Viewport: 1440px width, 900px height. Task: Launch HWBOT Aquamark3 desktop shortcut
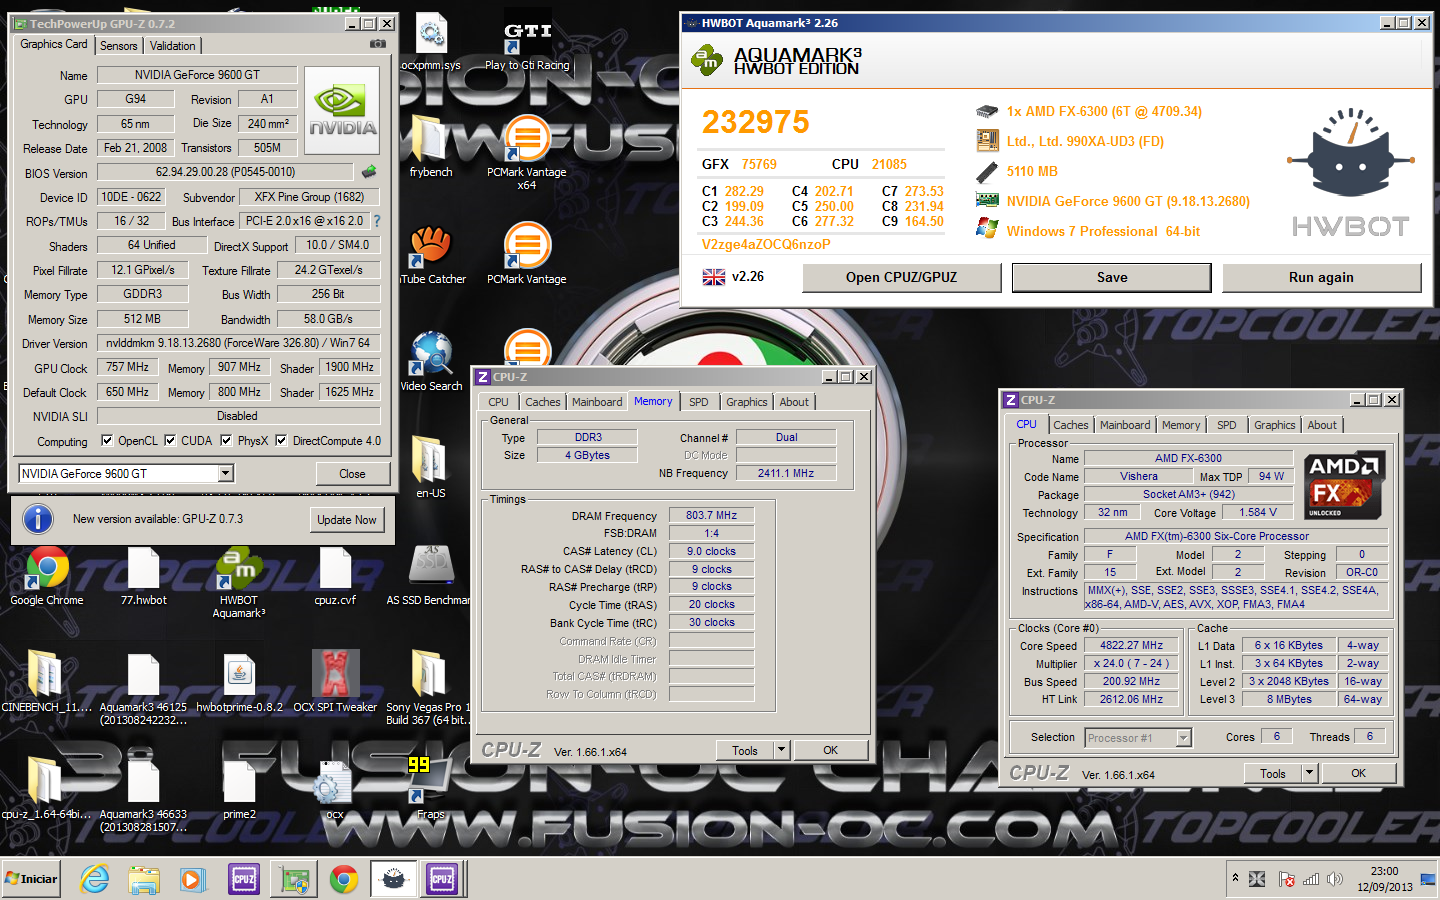238,582
